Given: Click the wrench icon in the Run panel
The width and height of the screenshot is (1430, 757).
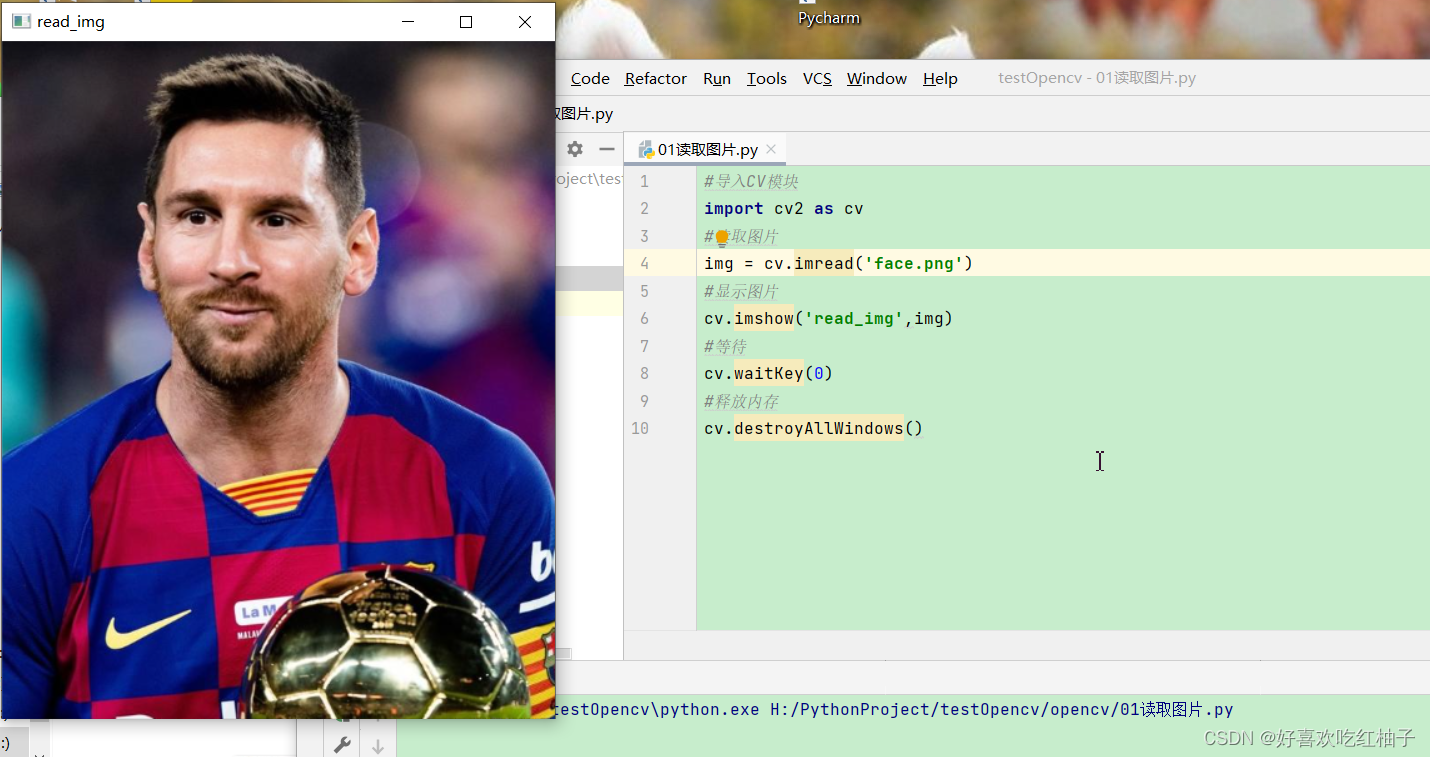Looking at the screenshot, I should tap(342, 745).
